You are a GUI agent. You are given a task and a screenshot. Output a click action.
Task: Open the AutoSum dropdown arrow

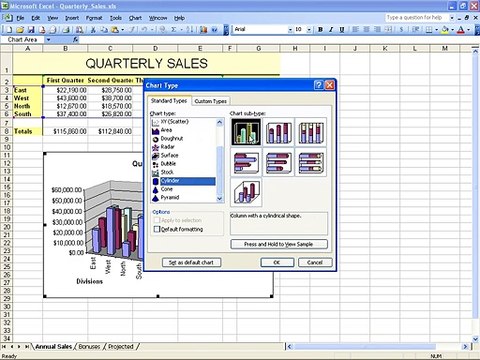(x=181, y=30)
